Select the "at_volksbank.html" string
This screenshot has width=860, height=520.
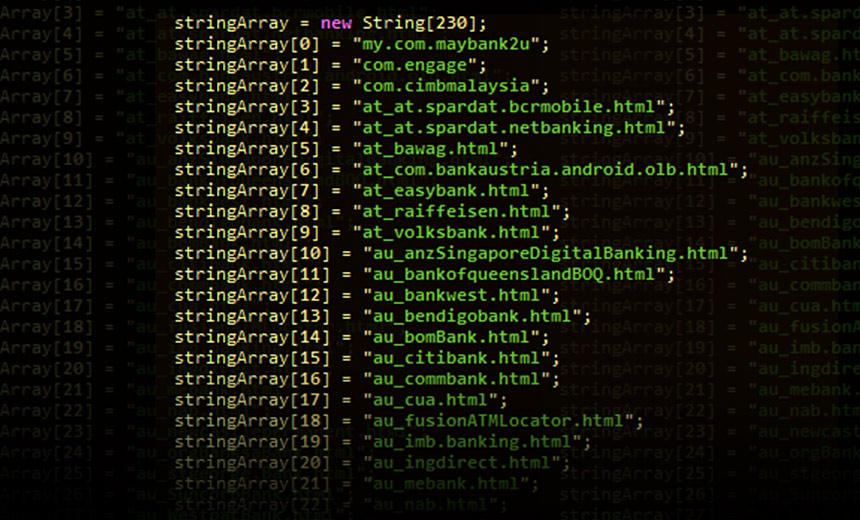coord(451,233)
